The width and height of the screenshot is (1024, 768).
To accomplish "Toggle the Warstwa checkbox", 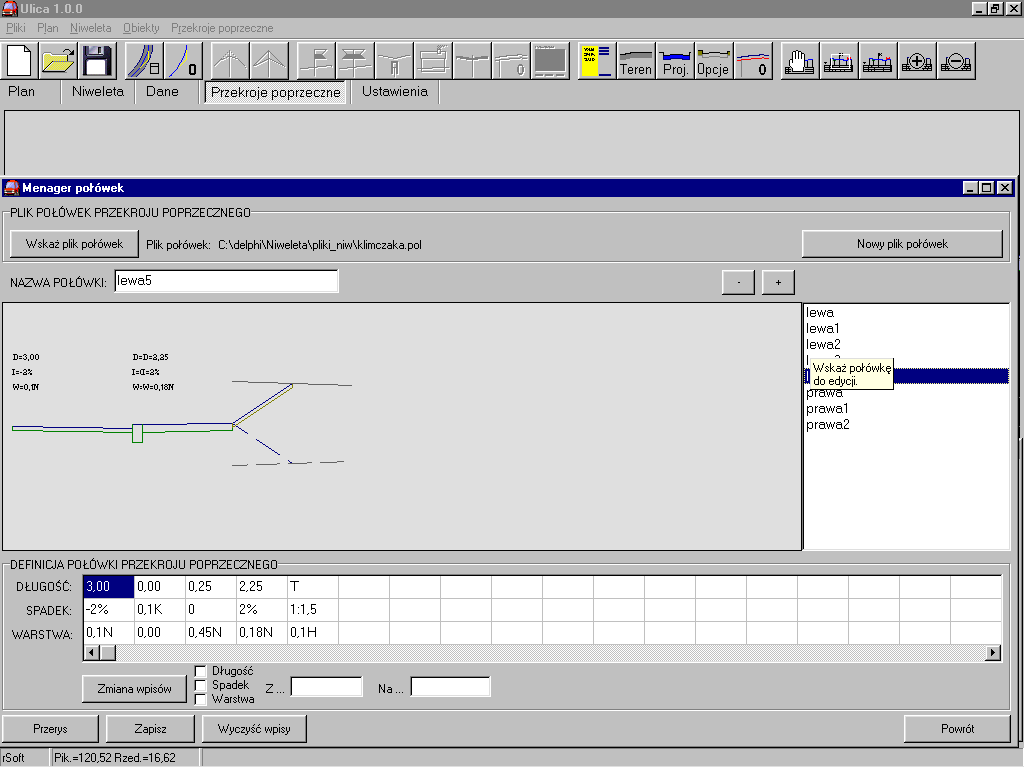I will pyautogui.click(x=201, y=699).
